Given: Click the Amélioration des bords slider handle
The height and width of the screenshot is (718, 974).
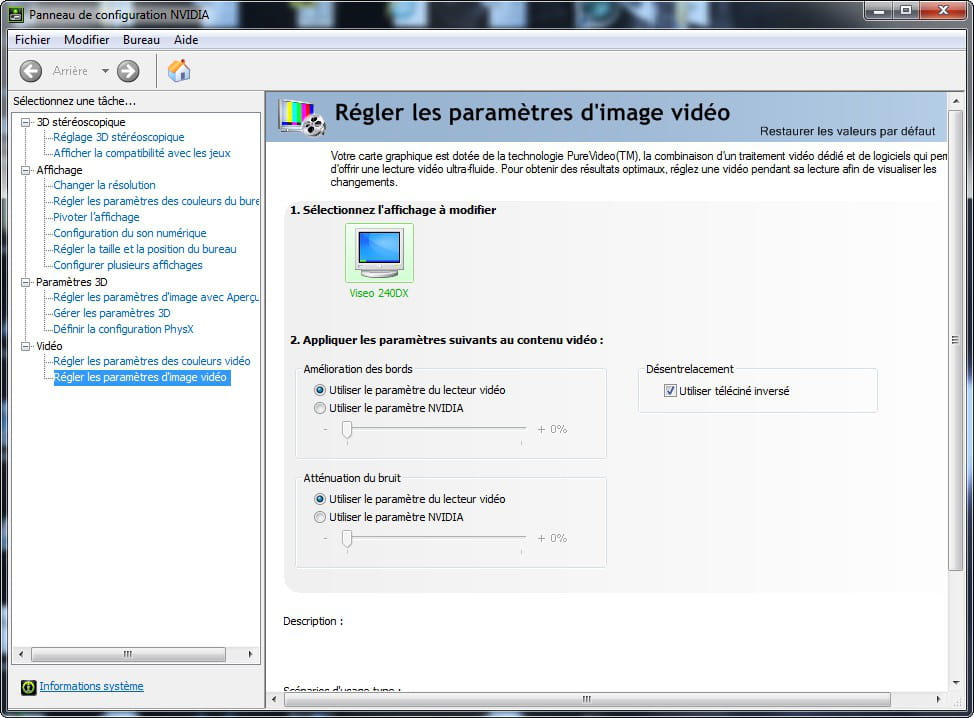Looking at the screenshot, I should [x=347, y=429].
